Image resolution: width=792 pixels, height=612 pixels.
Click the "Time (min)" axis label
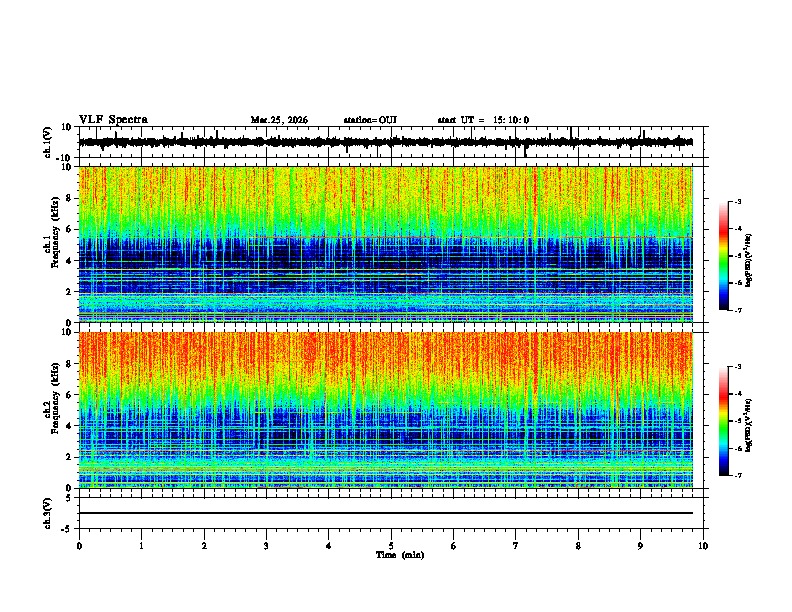[400, 555]
